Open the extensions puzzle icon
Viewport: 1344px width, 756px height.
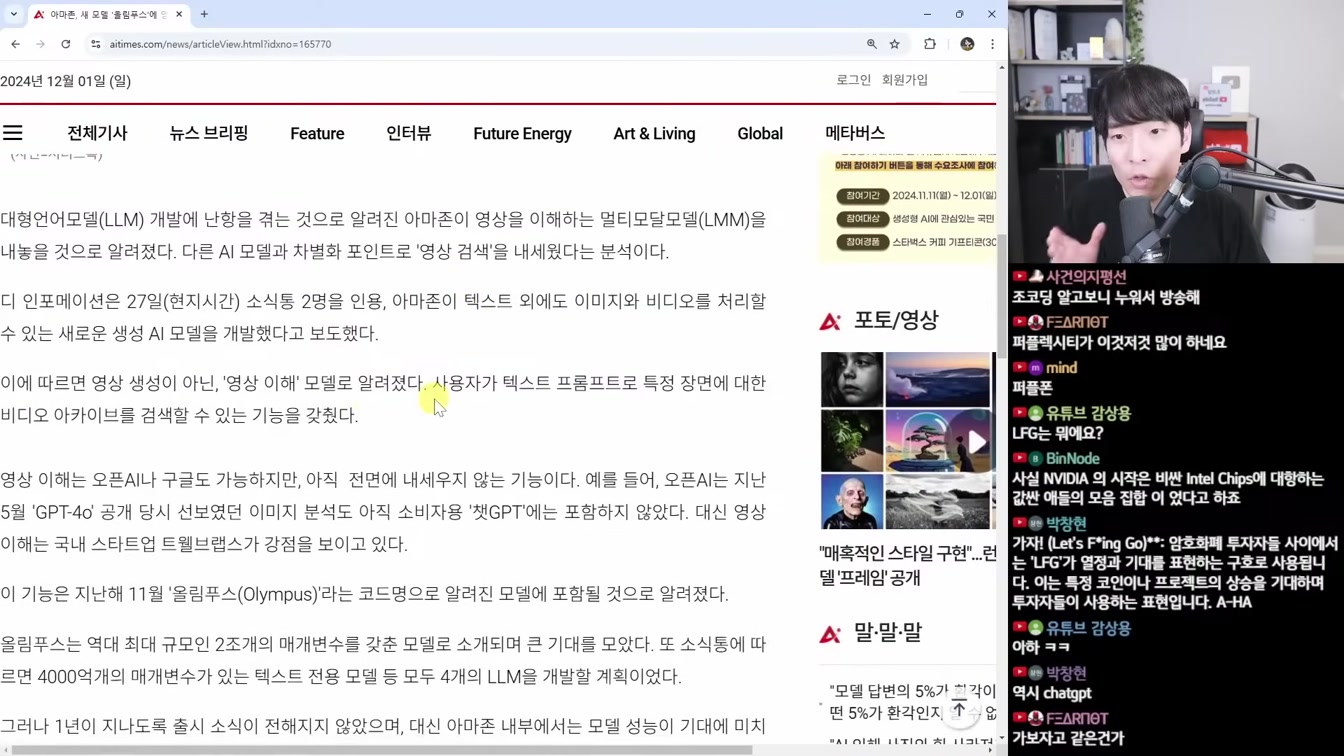point(930,44)
